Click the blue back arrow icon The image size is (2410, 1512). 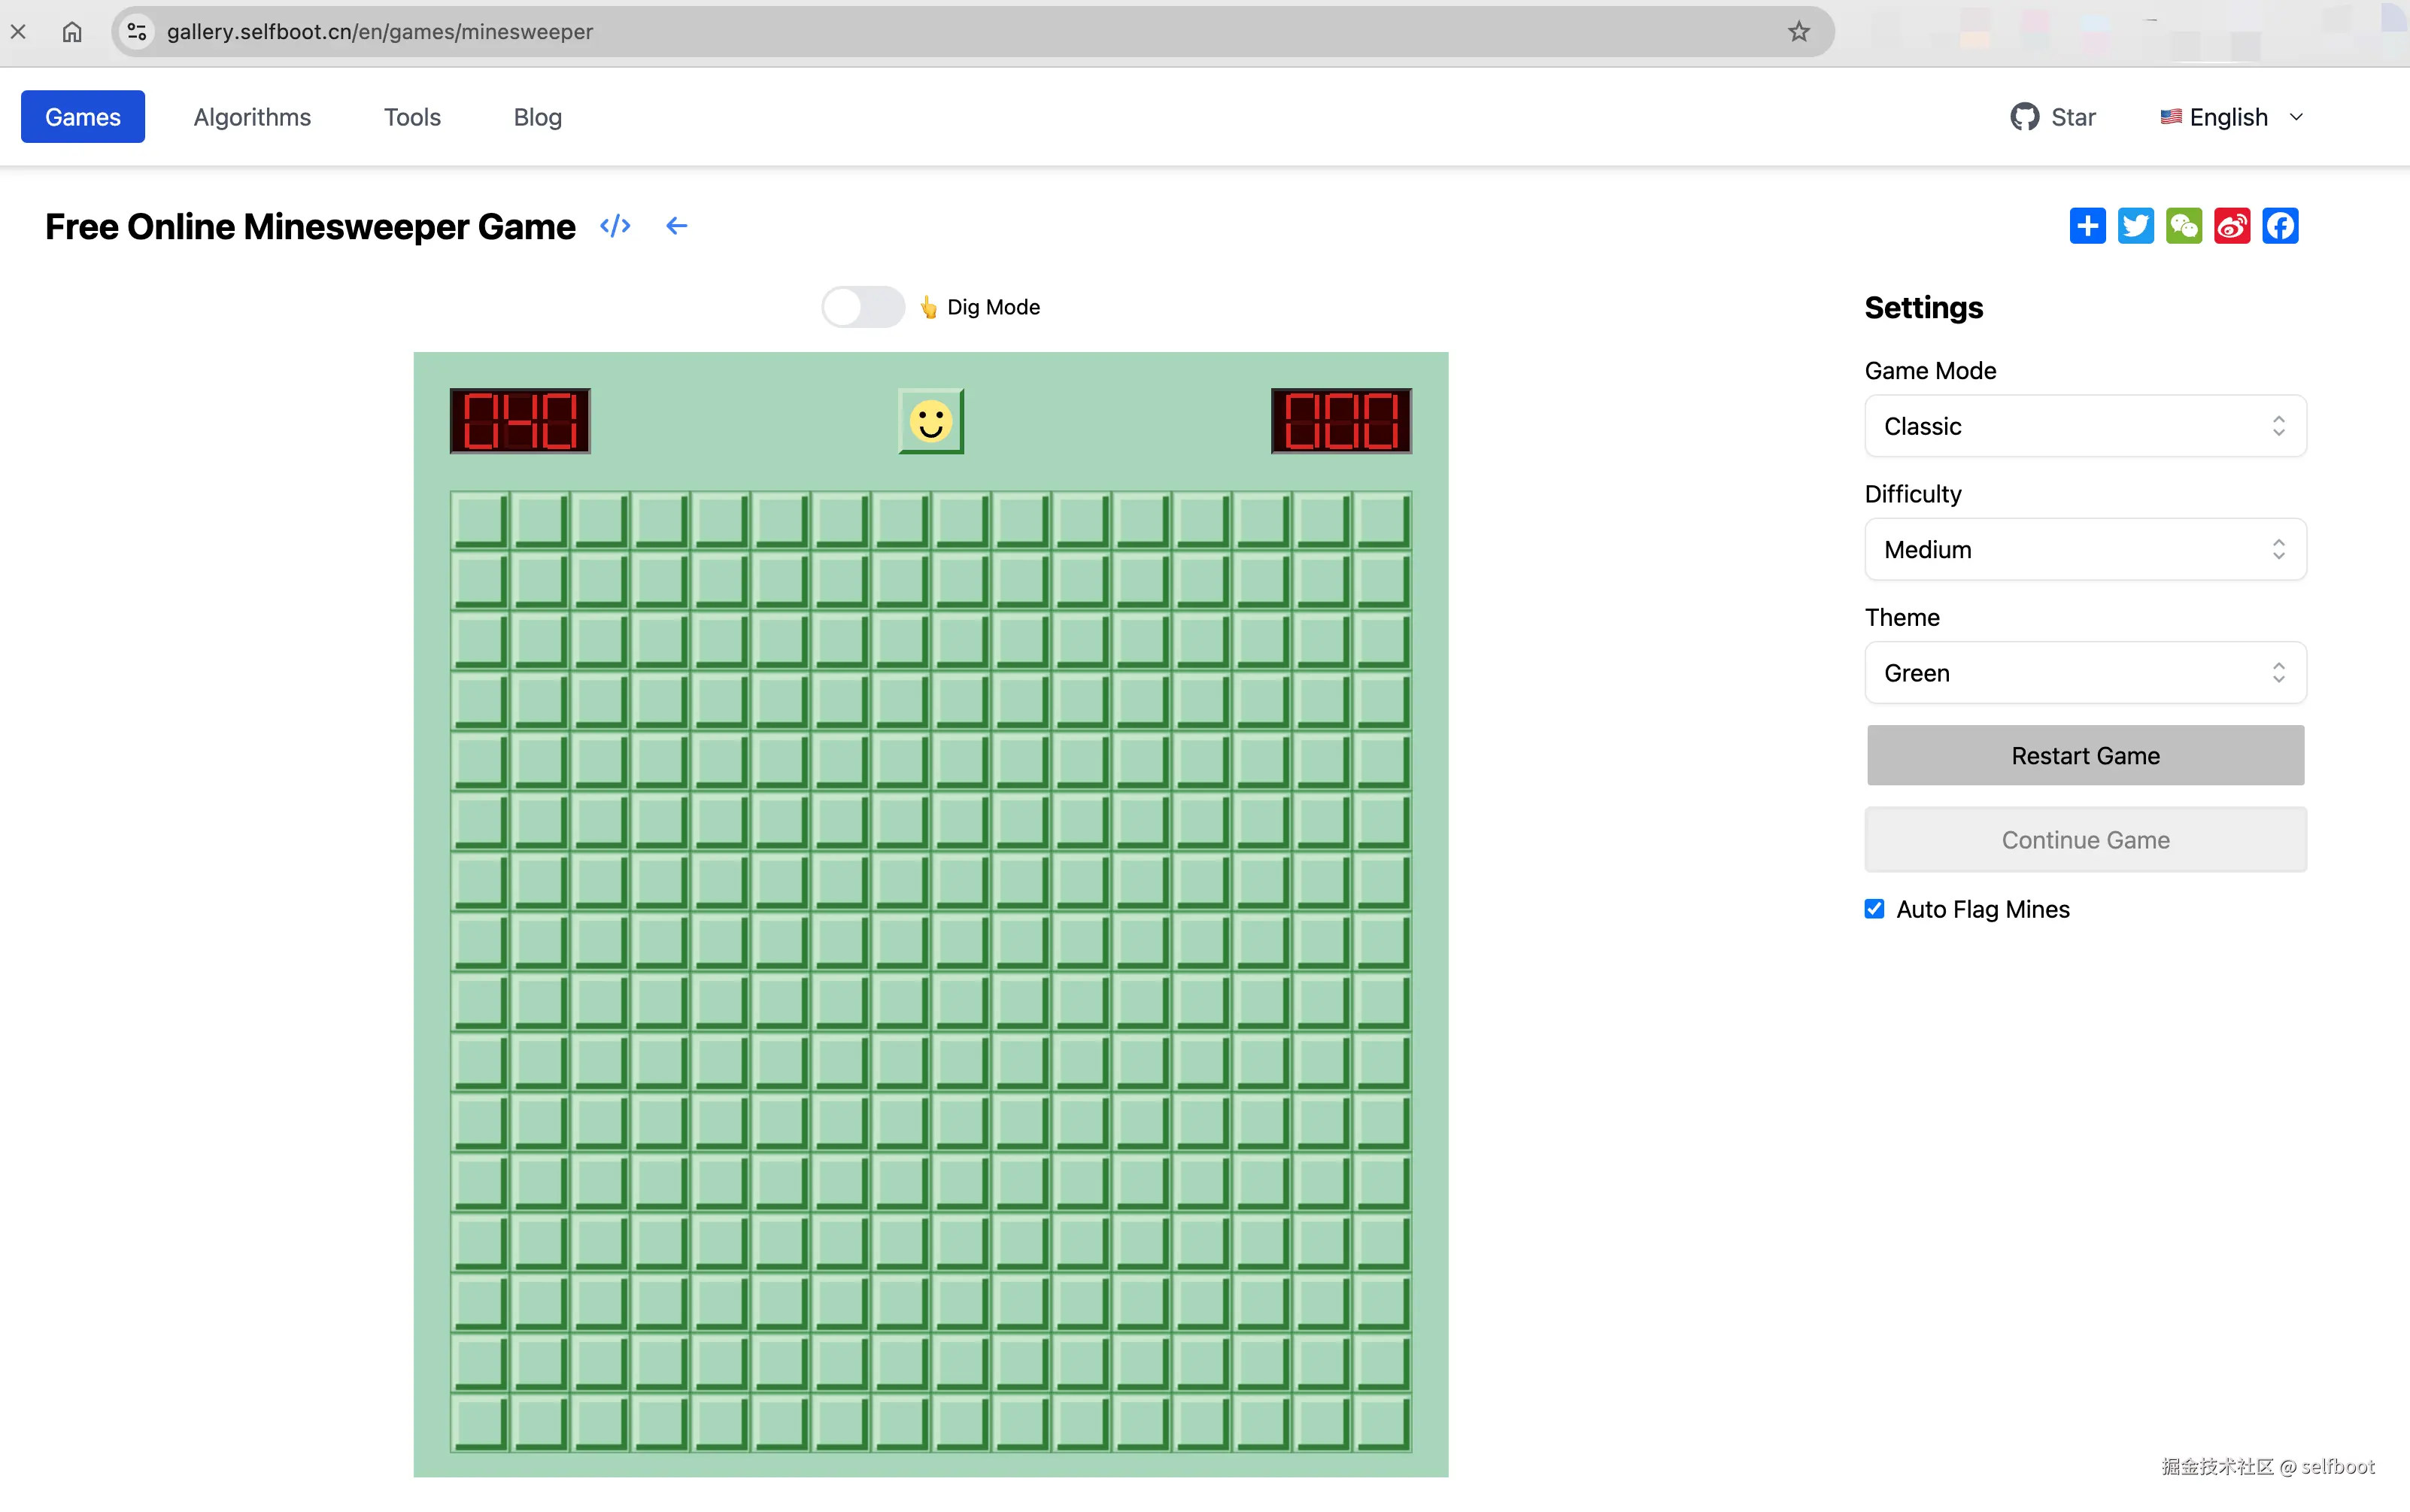[x=677, y=226]
